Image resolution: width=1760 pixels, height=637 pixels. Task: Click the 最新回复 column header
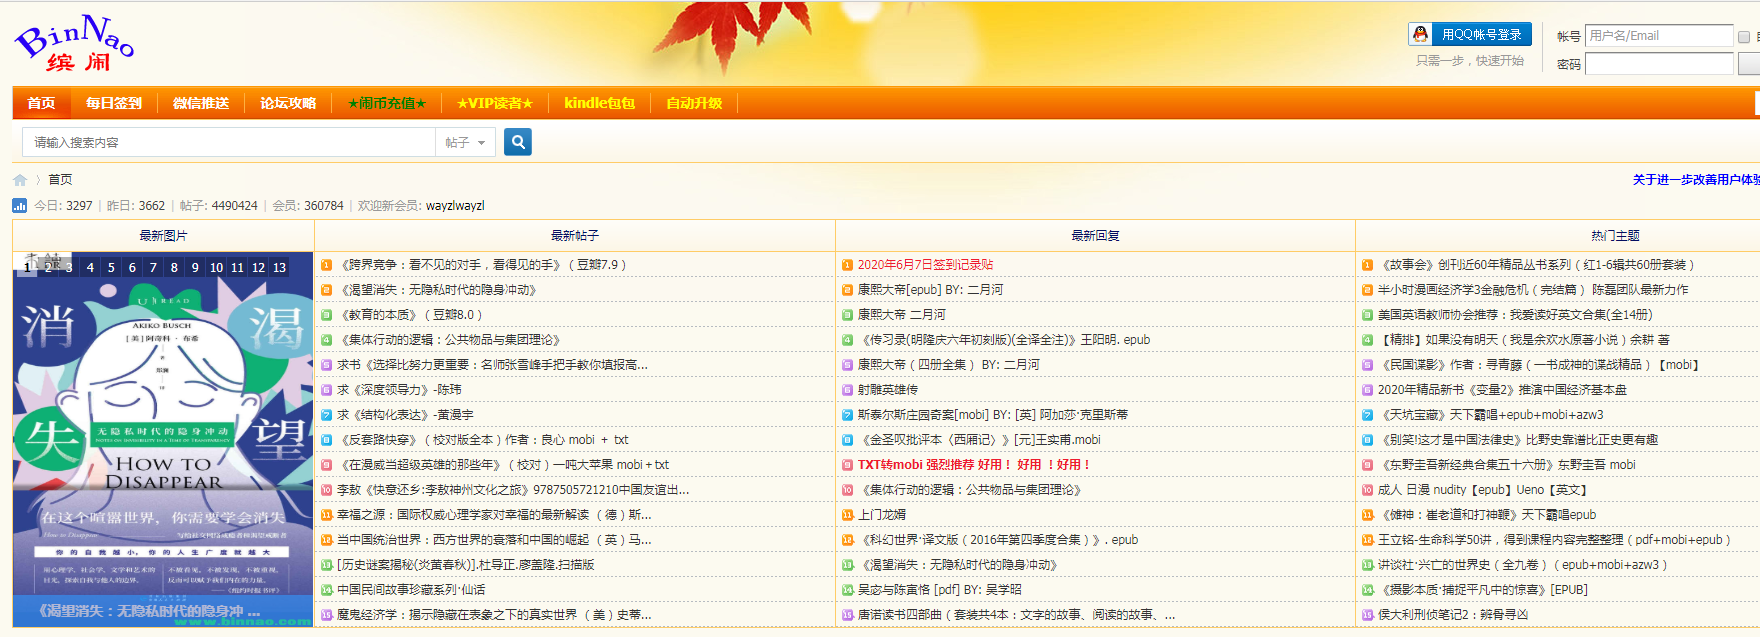coord(1095,236)
